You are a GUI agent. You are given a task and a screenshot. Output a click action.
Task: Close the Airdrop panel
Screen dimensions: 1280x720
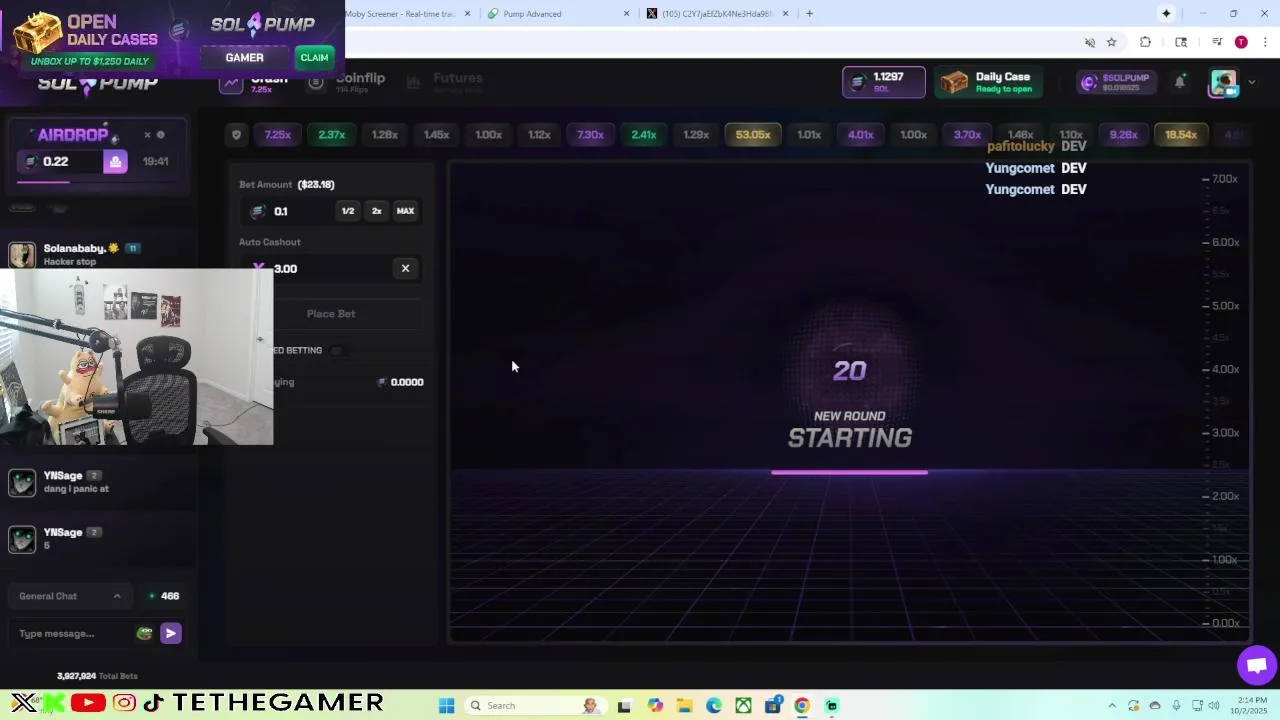[x=147, y=135]
